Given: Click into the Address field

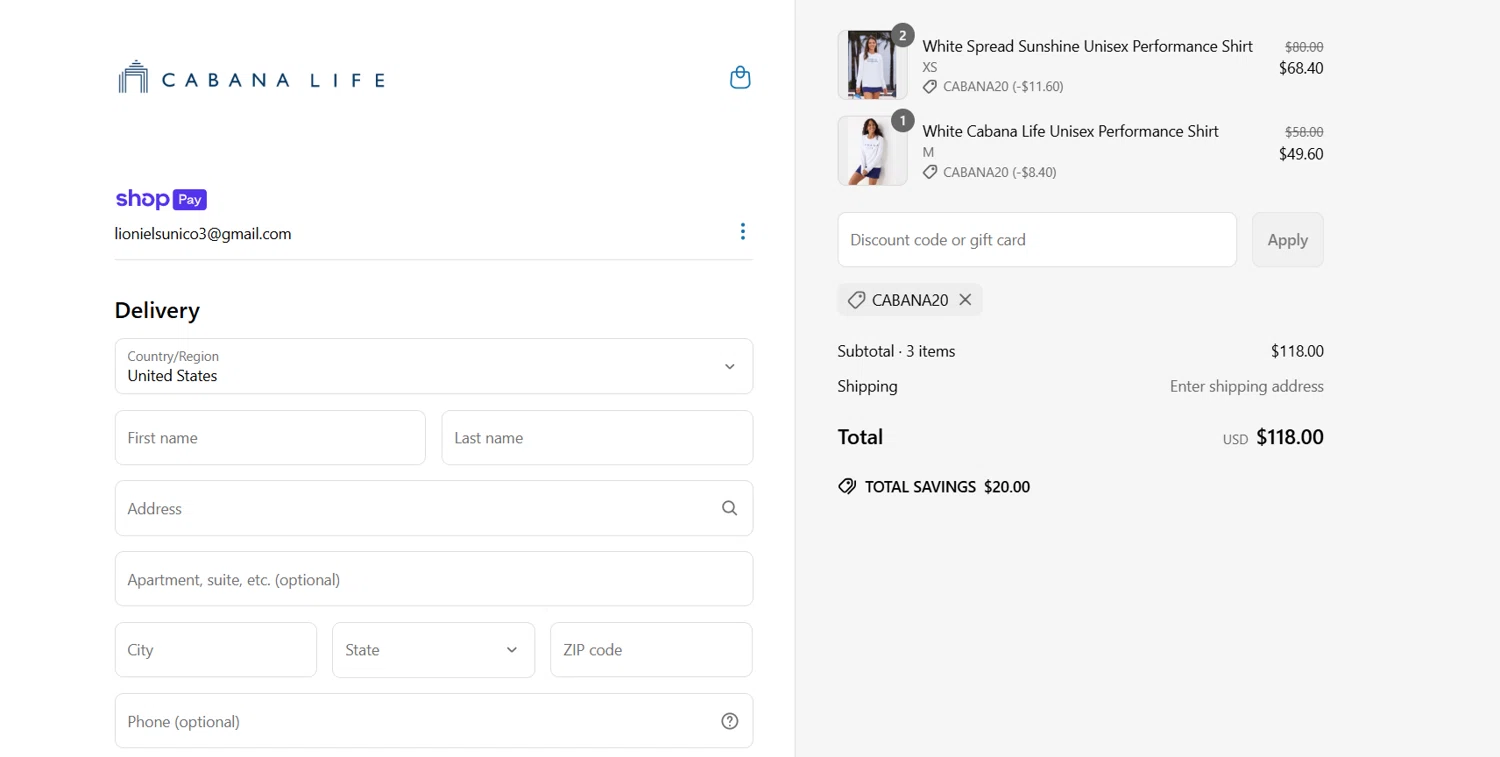Looking at the screenshot, I should [x=434, y=508].
